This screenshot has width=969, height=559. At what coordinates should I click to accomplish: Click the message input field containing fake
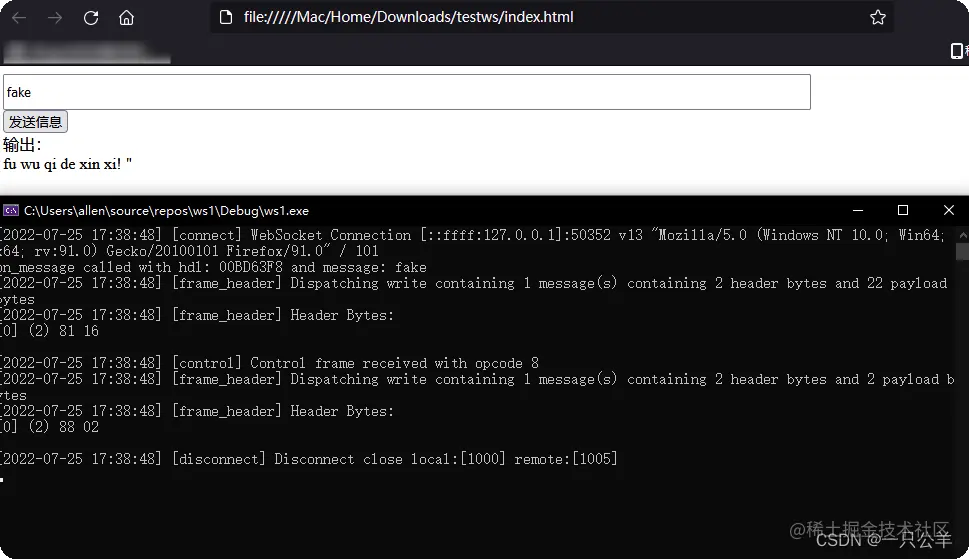pos(407,92)
